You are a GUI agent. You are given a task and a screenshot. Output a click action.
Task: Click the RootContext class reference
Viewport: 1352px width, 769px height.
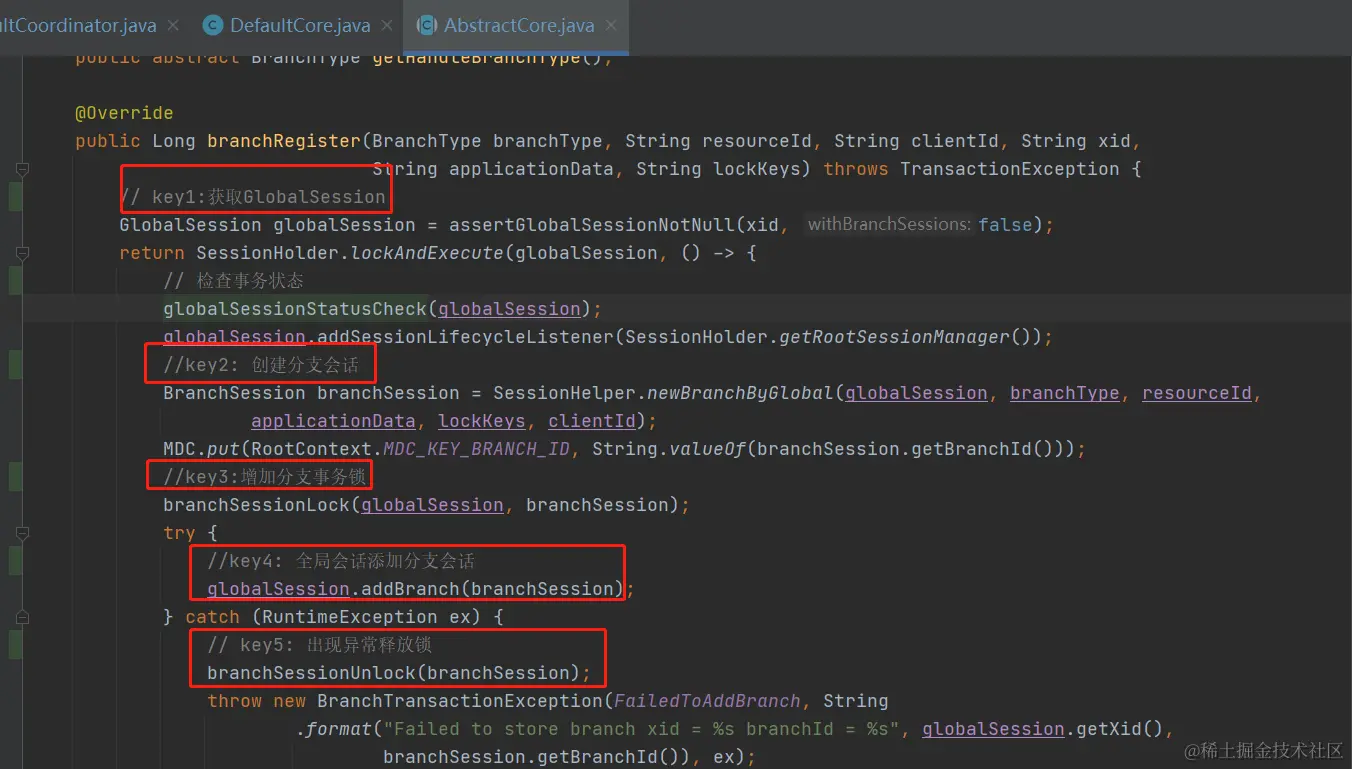coord(311,449)
